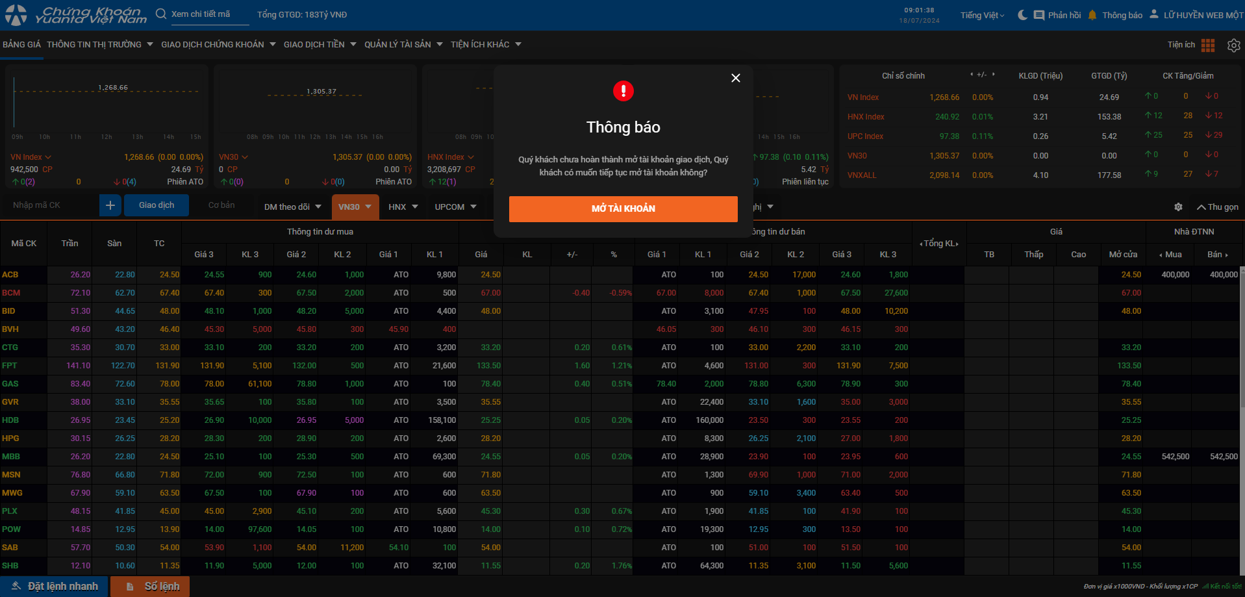
Task: Toggle dark mode via the moon icon
Action: coord(1022,15)
